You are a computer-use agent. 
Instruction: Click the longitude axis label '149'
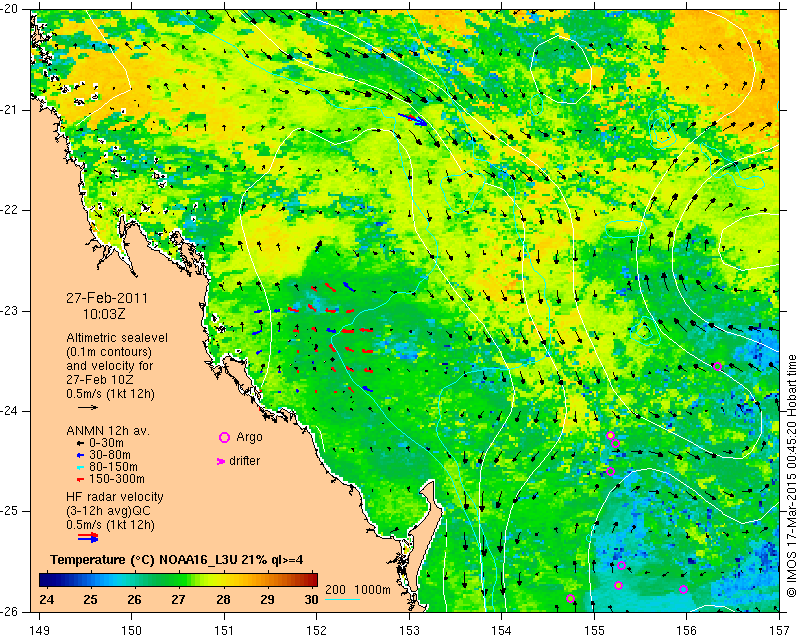(40, 630)
